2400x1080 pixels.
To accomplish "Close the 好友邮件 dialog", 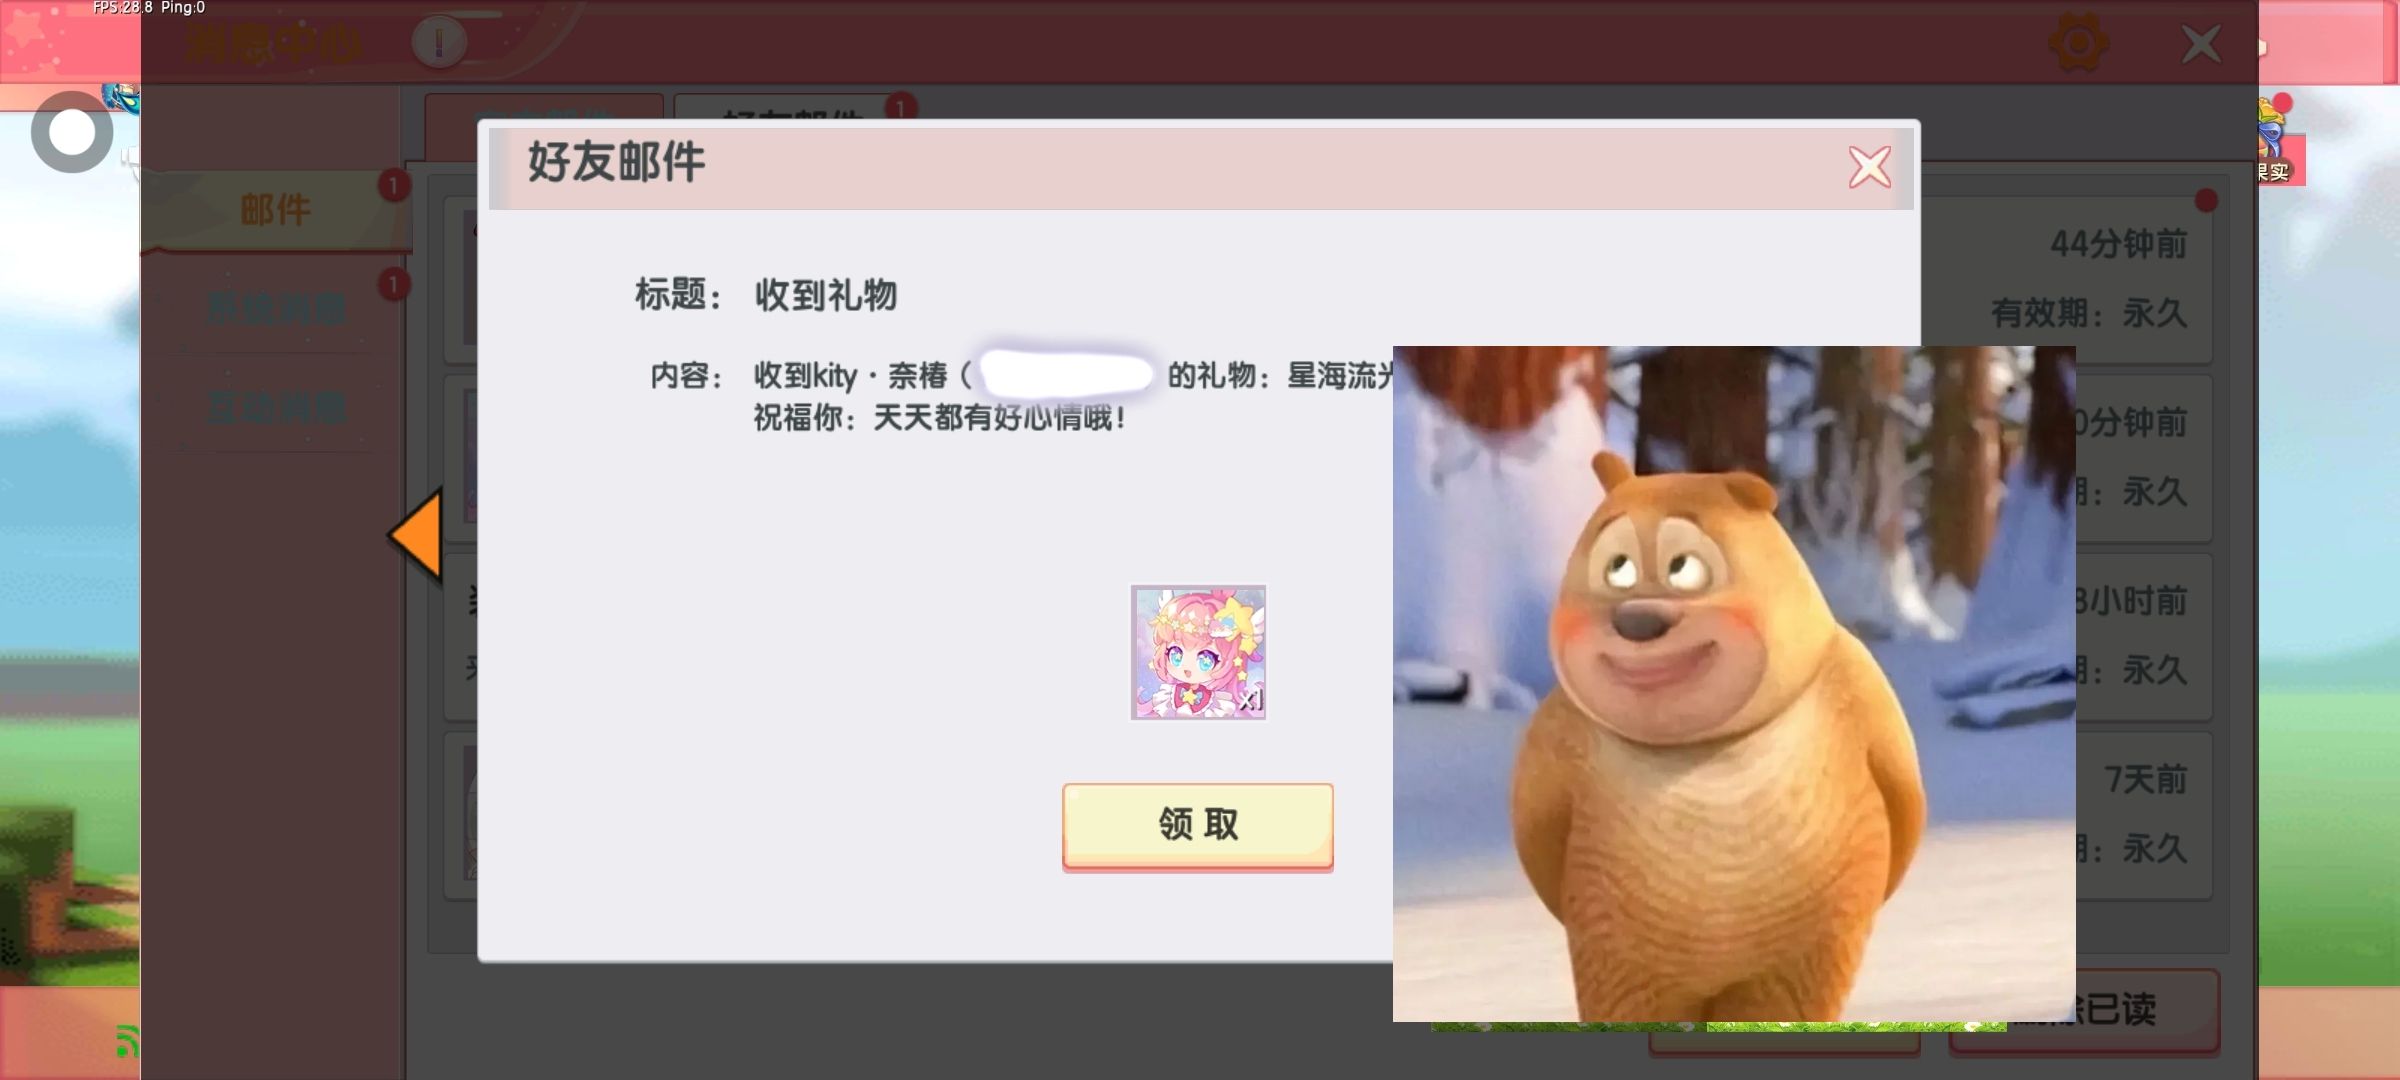I will pyautogui.click(x=1869, y=167).
